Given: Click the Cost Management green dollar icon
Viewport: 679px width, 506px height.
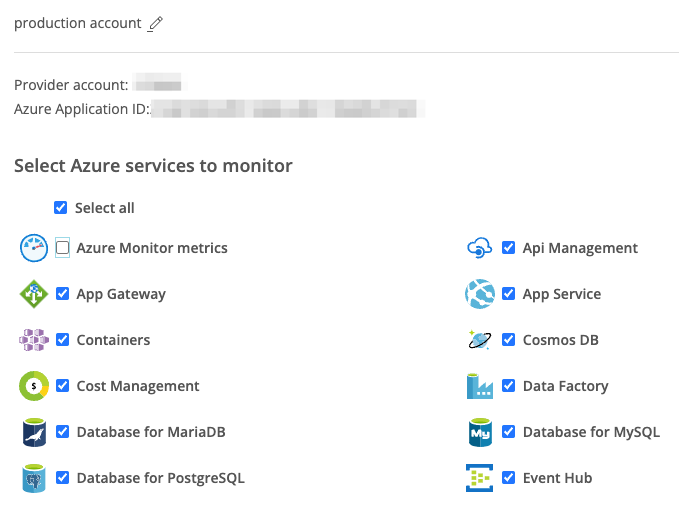Looking at the screenshot, I should tap(34, 386).
